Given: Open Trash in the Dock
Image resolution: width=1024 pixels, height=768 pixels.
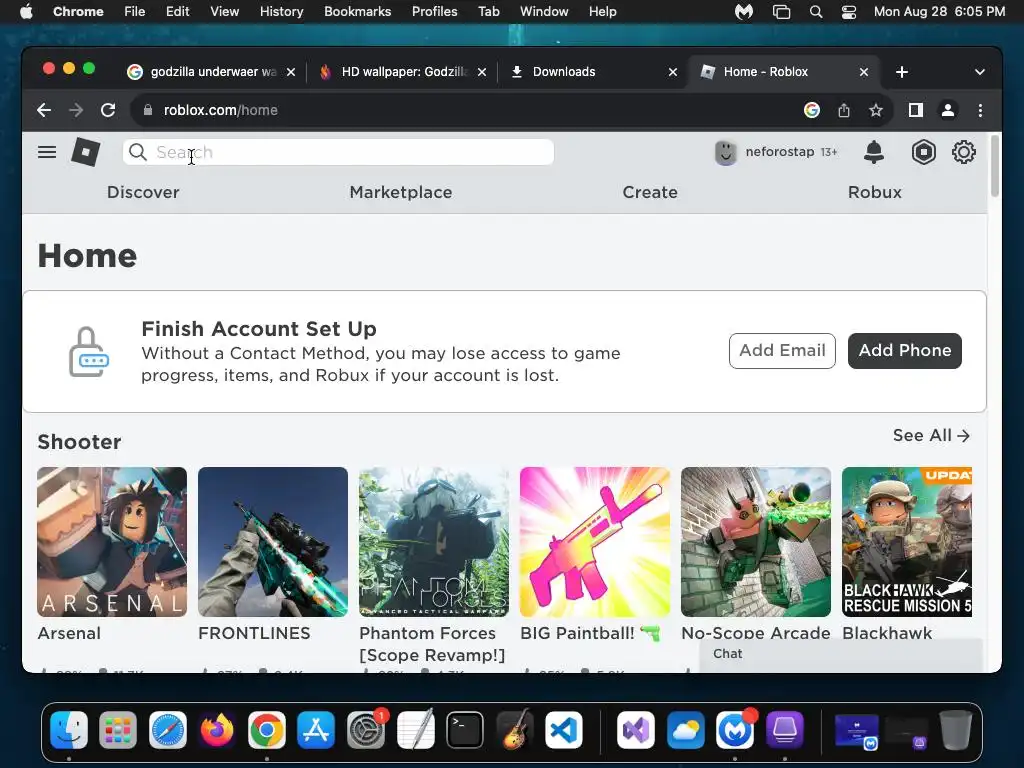Looking at the screenshot, I should tap(955, 729).
